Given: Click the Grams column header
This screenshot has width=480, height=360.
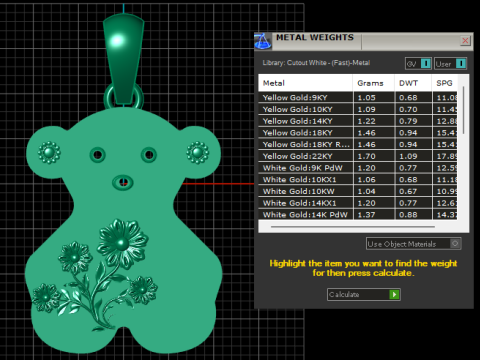Looking at the screenshot, I should (373, 83).
